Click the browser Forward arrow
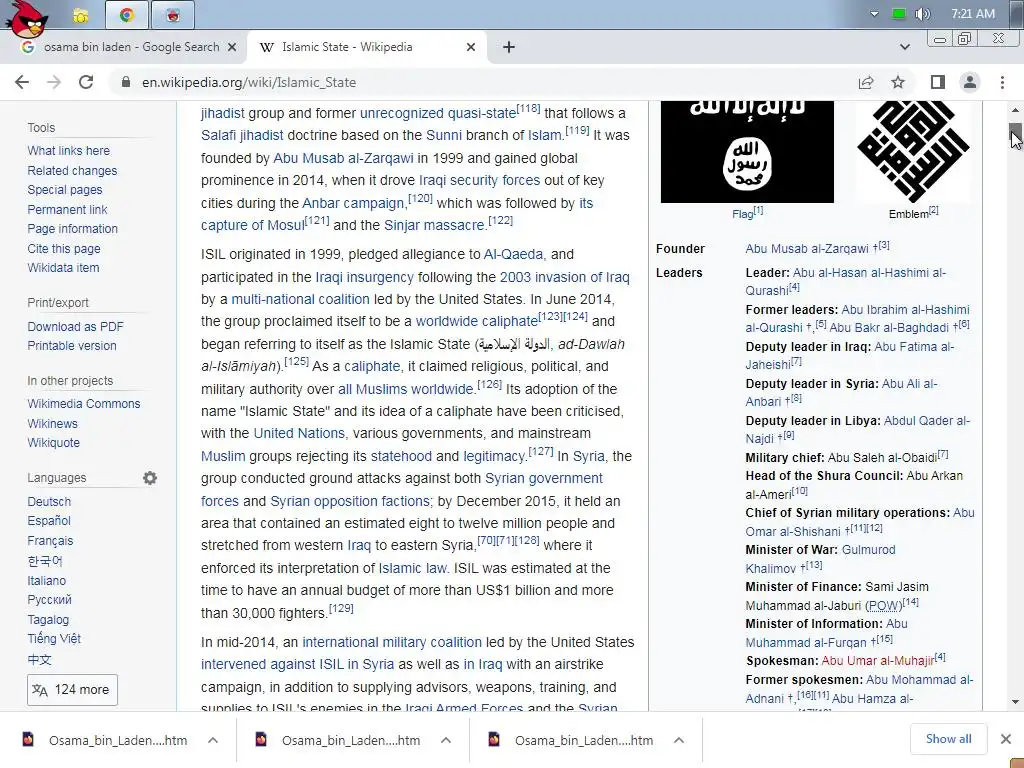The image size is (1024, 768). [54, 82]
